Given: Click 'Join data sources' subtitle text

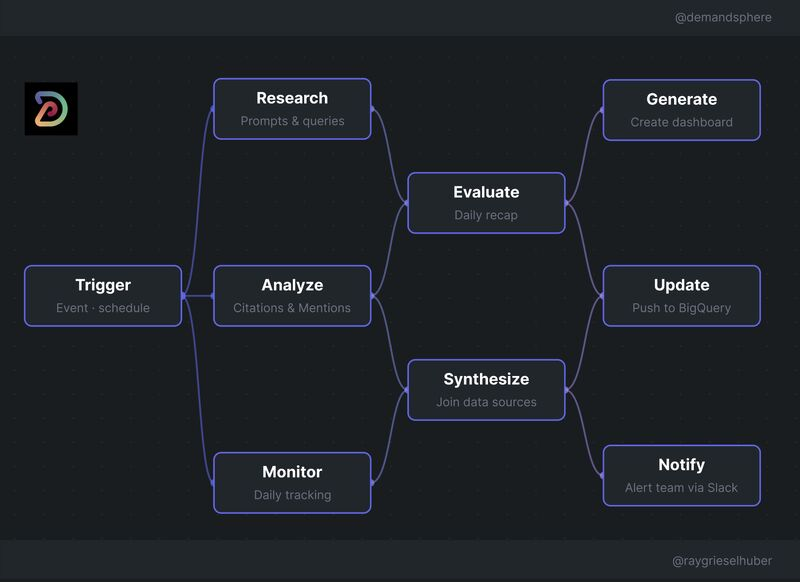Looking at the screenshot, I should click(x=486, y=402).
